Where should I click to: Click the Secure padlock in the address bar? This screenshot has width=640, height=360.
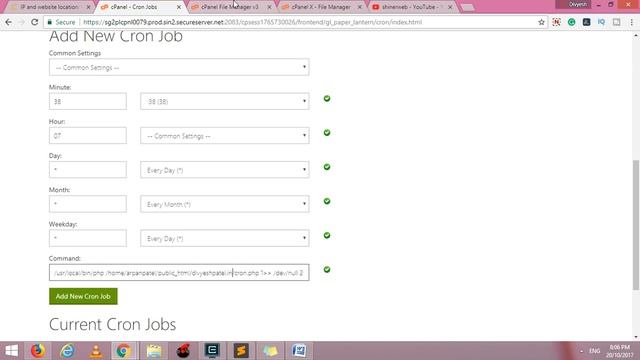[x=50, y=22]
